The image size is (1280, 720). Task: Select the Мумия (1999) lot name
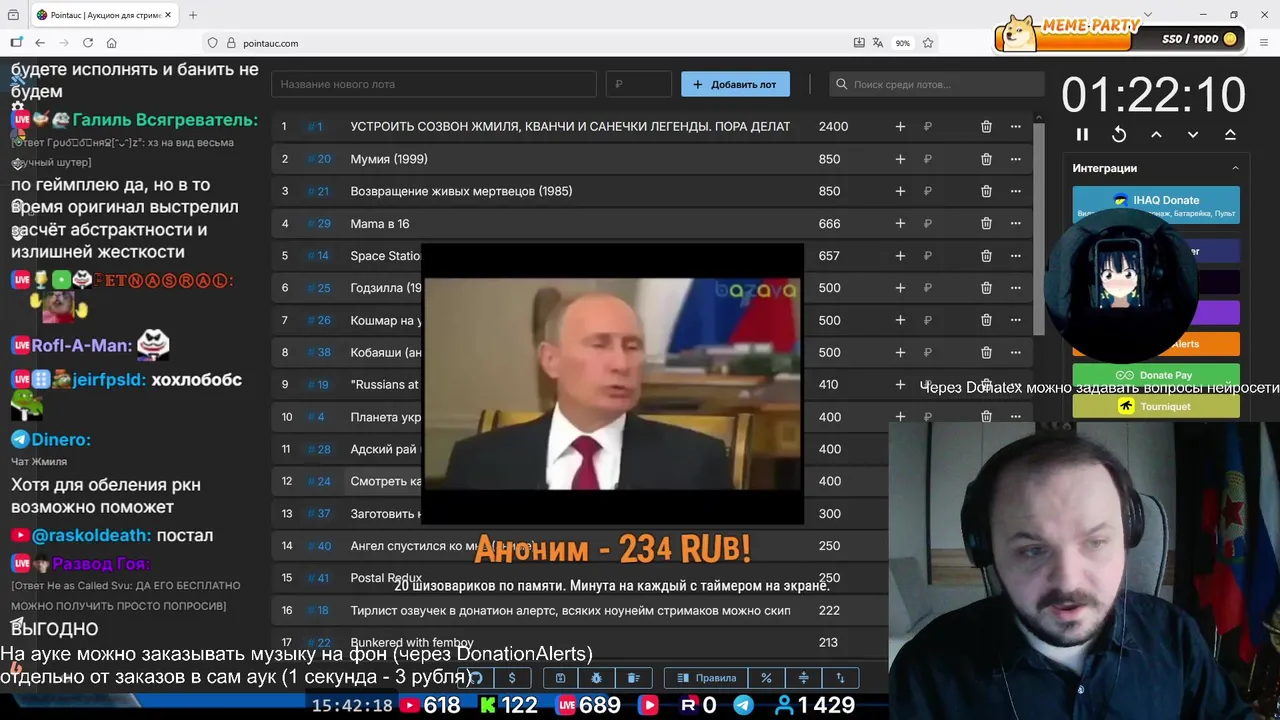[x=389, y=159]
